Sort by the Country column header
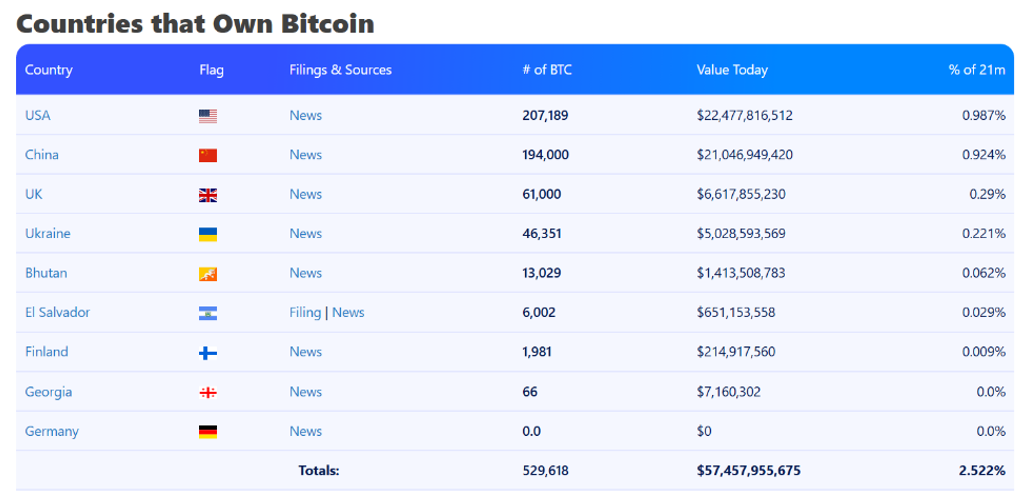The height and width of the screenshot is (500, 1027). coord(49,70)
